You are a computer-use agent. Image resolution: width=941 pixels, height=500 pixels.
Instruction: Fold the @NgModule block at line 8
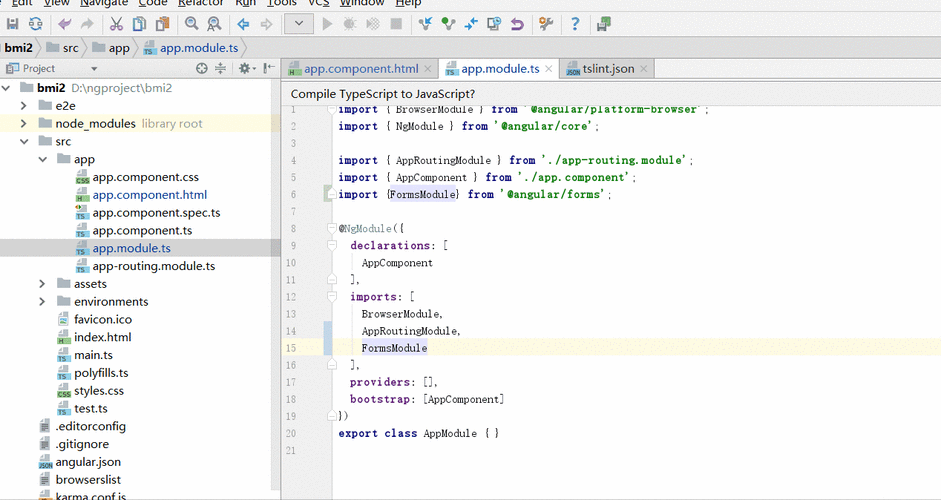coord(332,229)
